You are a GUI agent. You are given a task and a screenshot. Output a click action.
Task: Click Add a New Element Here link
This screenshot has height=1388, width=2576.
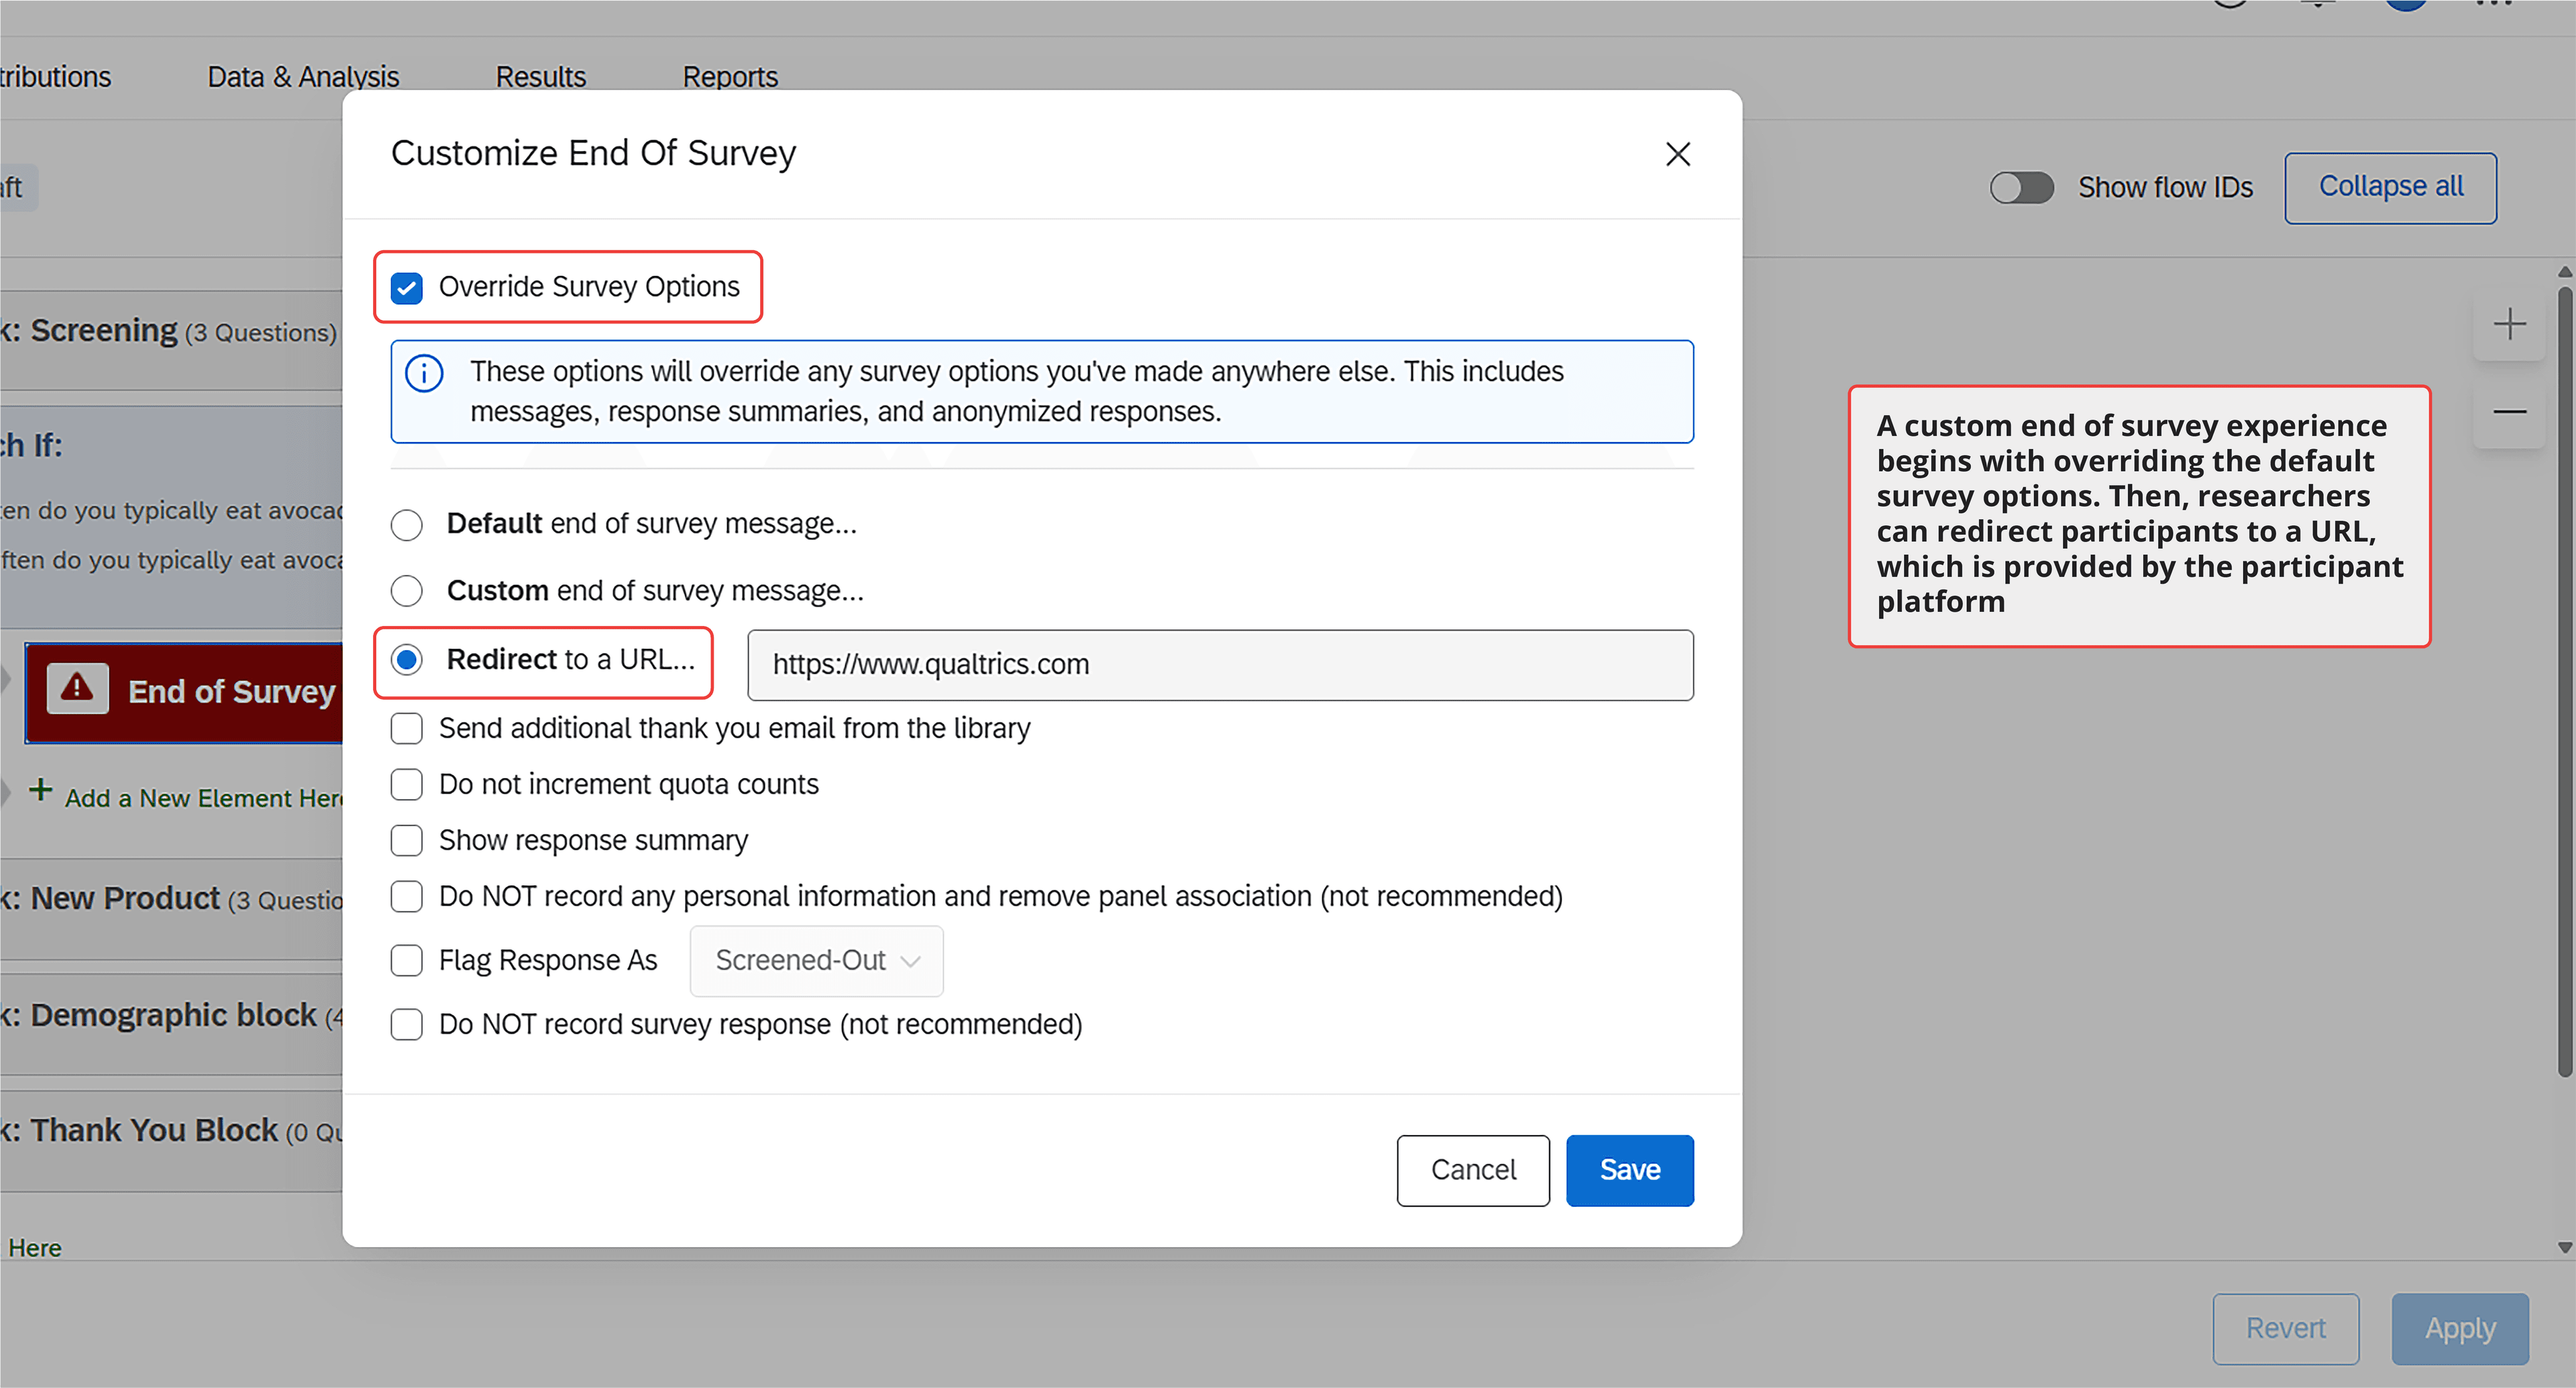(x=204, y=798)
